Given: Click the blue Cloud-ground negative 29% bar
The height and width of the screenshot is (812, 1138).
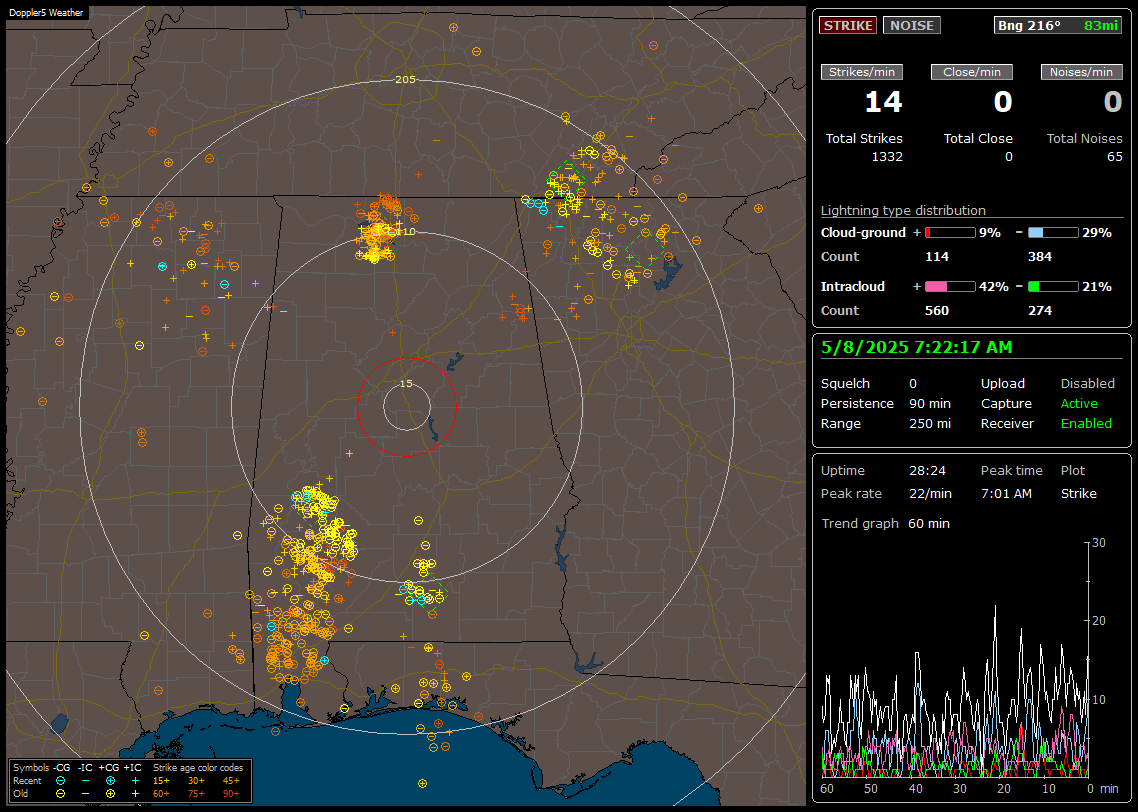Looking at the screenshot, I should coord(1052,232).
